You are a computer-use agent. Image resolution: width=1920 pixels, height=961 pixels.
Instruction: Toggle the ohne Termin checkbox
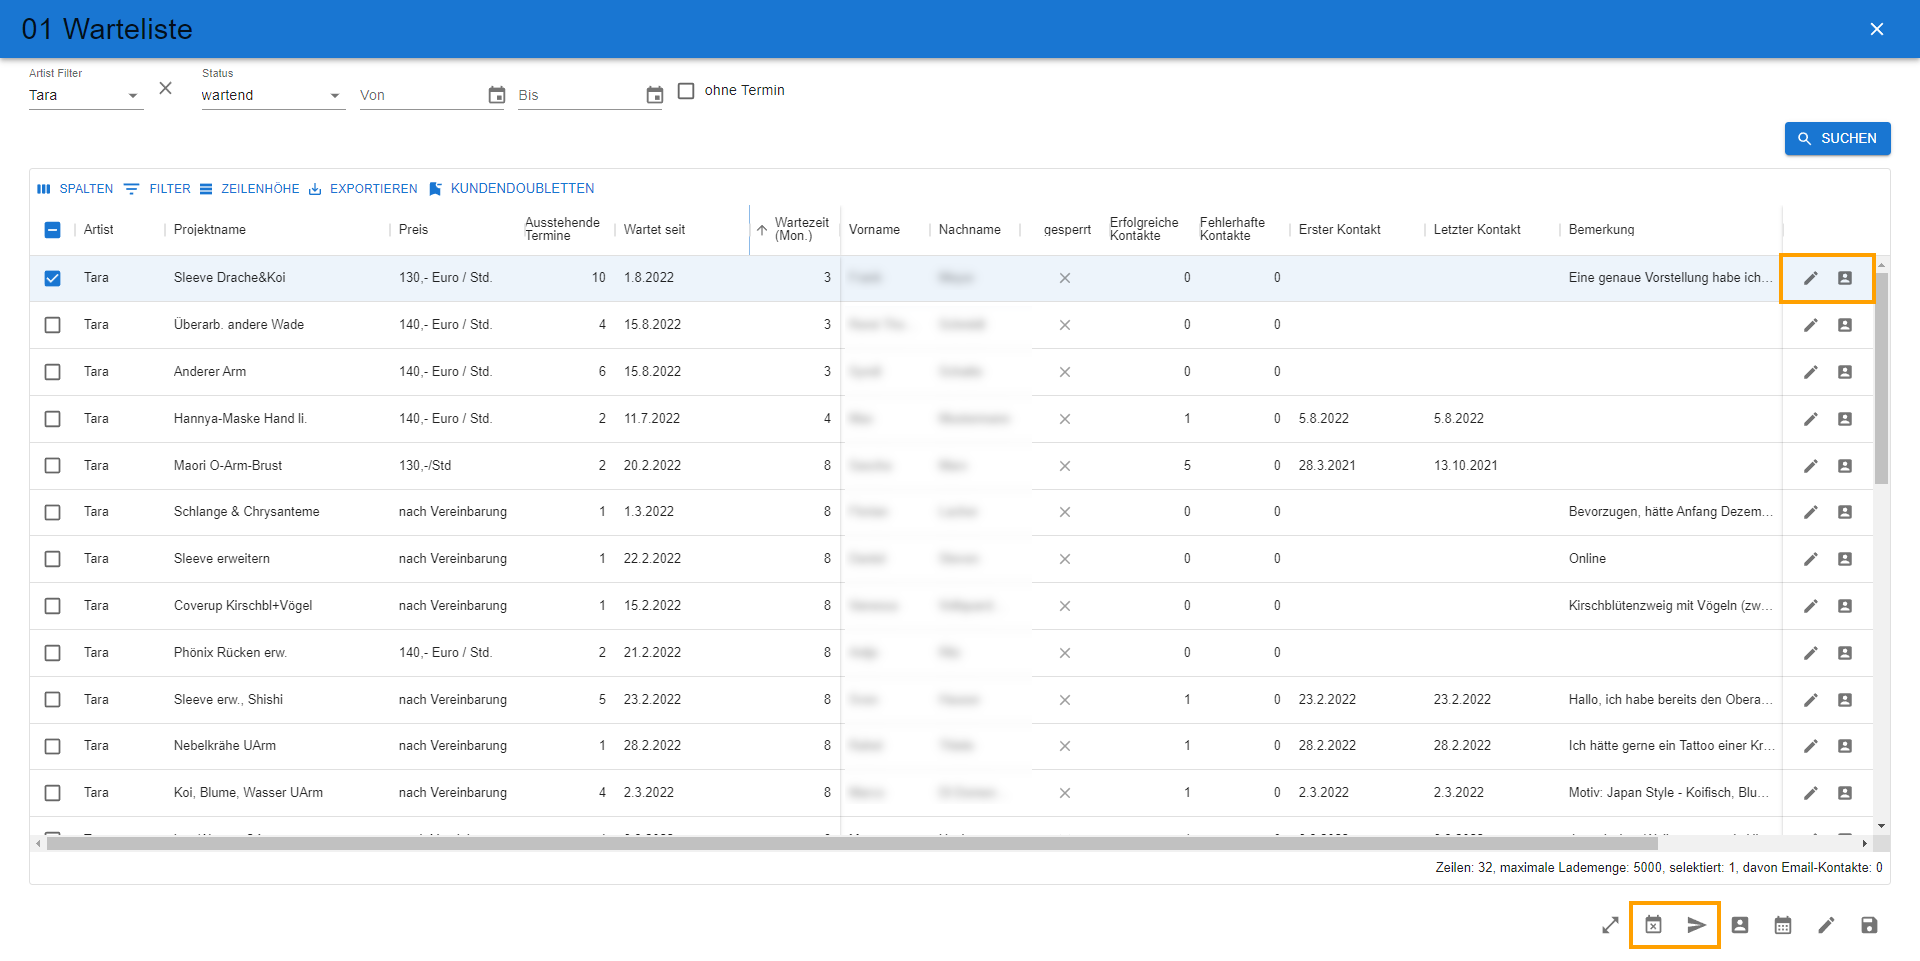tap(686, 91)
